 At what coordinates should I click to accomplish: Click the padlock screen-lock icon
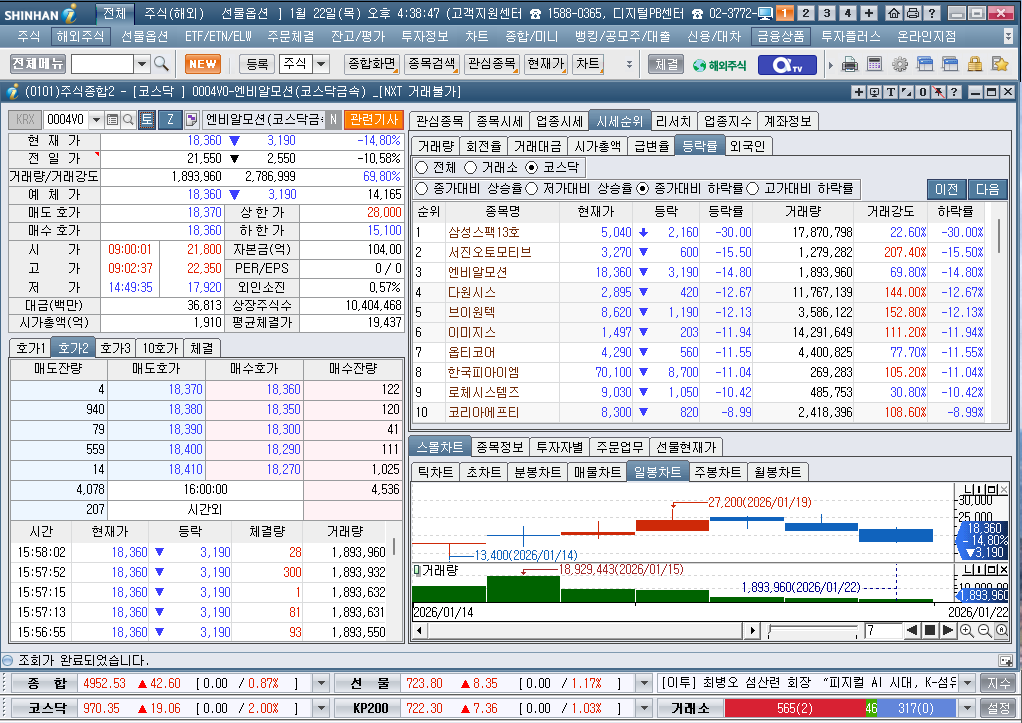[974, 64]
